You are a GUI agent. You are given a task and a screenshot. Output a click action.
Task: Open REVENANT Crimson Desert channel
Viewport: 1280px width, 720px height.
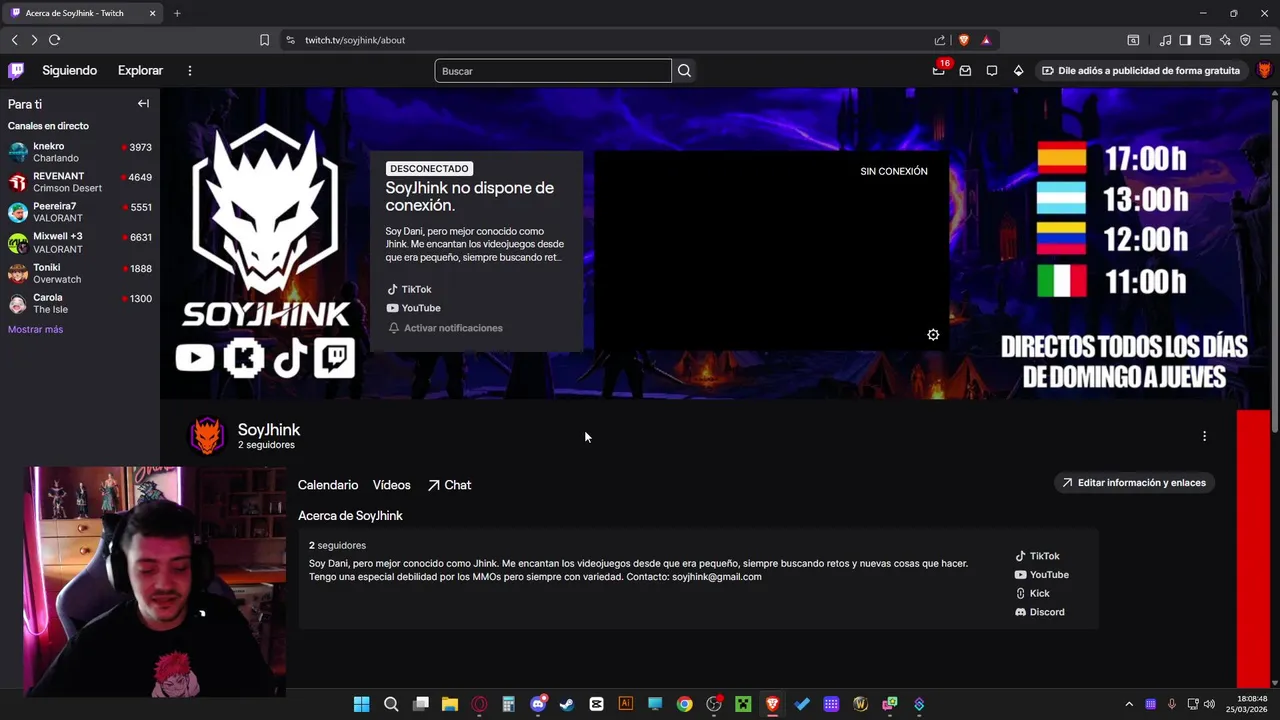80,182
